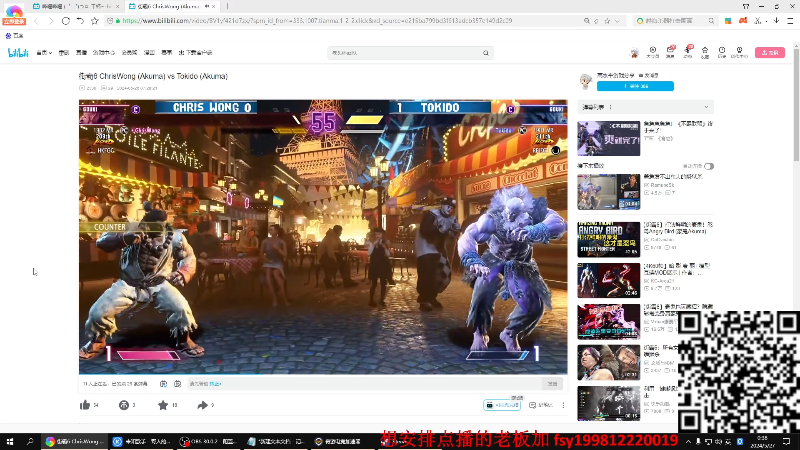This screenshot has width=800, height=450.
Task: Open danmaku settings icon
Action: (178, 384)
